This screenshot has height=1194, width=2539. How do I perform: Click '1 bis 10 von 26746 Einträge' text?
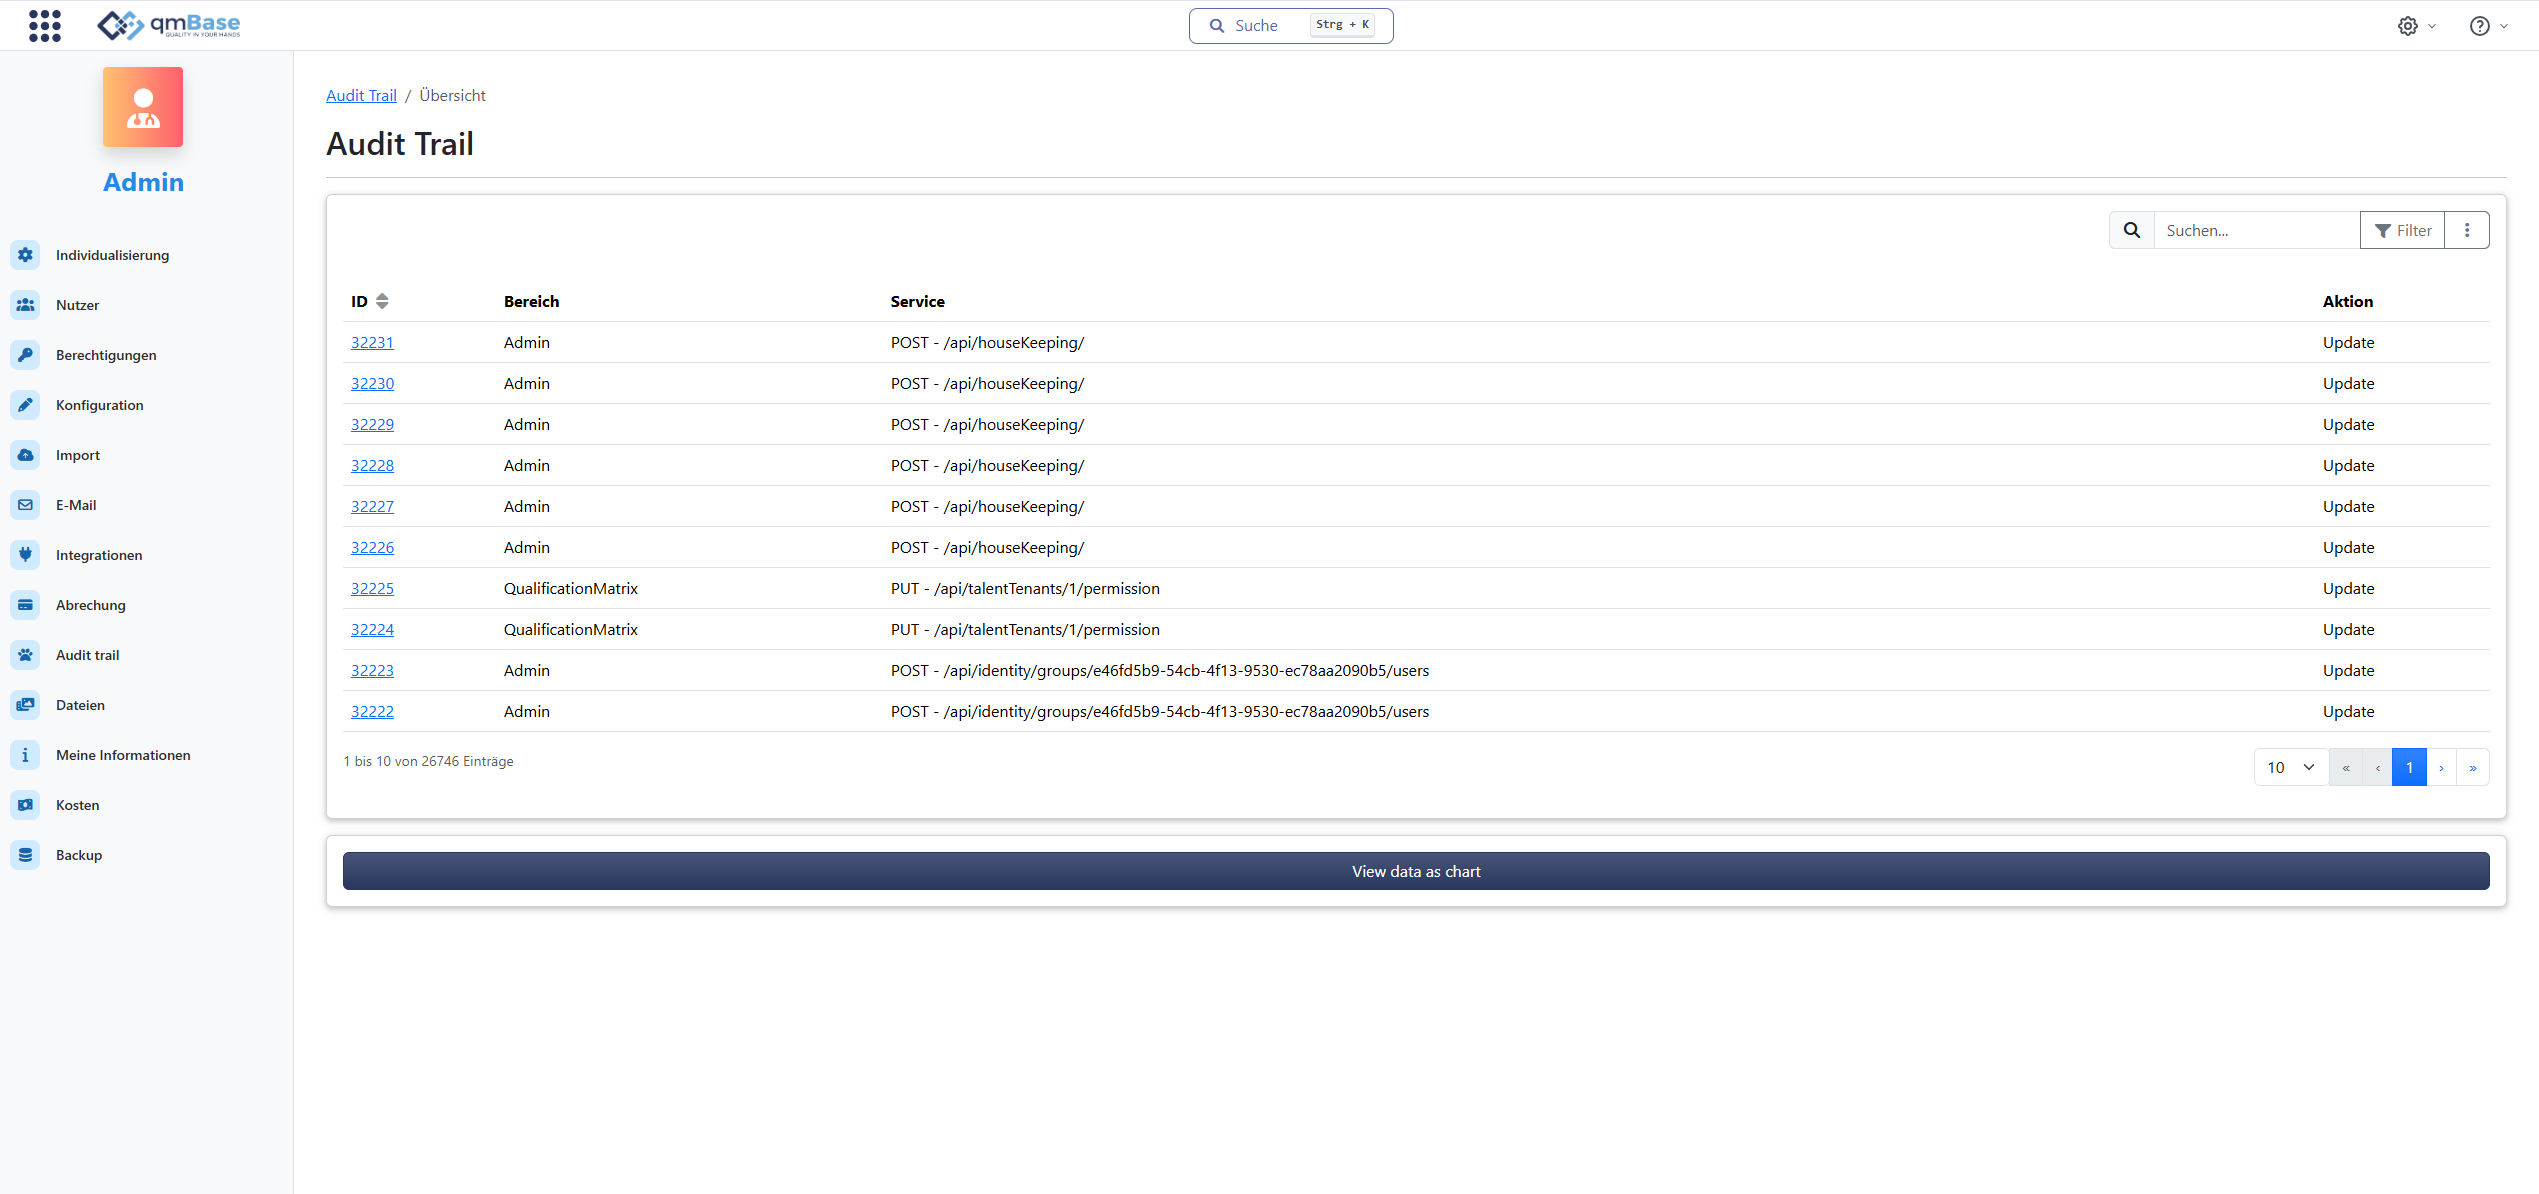[x=428, y=761]
